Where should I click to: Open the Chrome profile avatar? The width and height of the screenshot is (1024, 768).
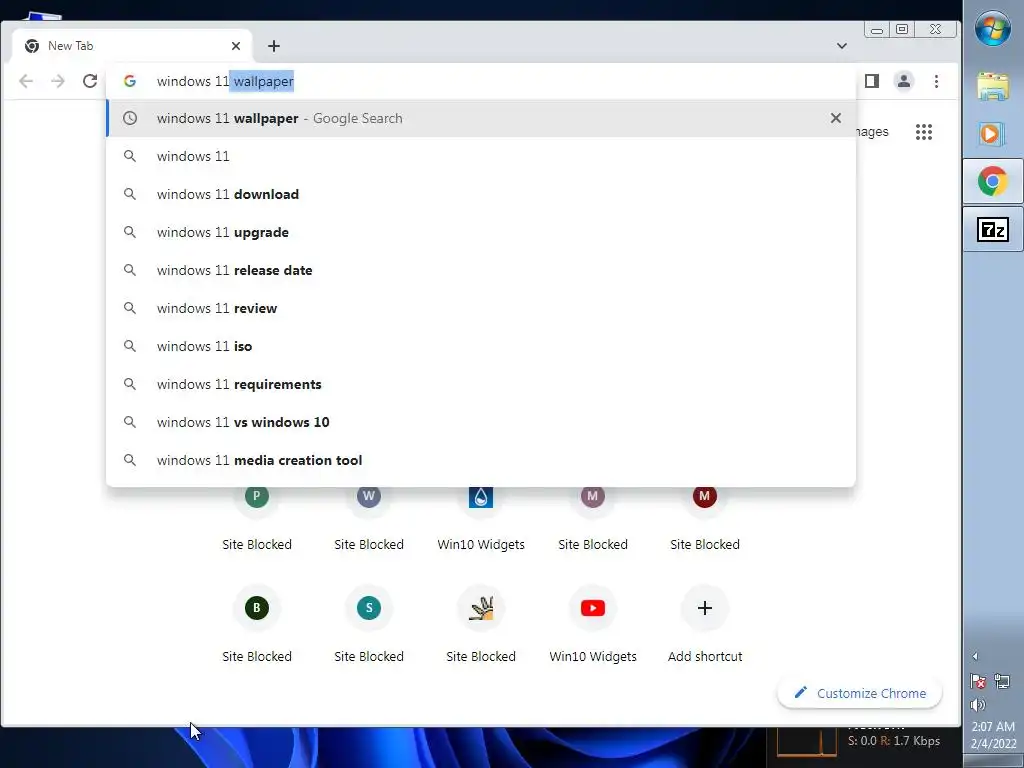(x=904, y=81)
